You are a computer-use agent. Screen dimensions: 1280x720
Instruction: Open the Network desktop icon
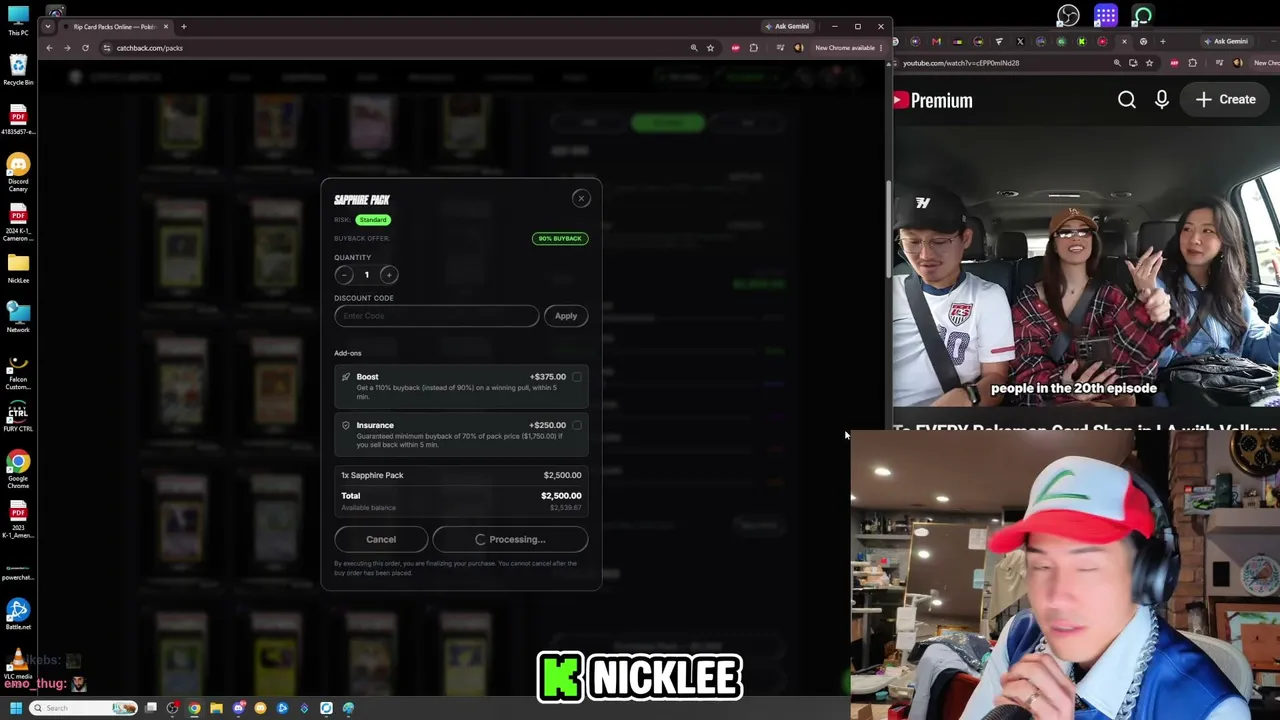click(18, 318)
